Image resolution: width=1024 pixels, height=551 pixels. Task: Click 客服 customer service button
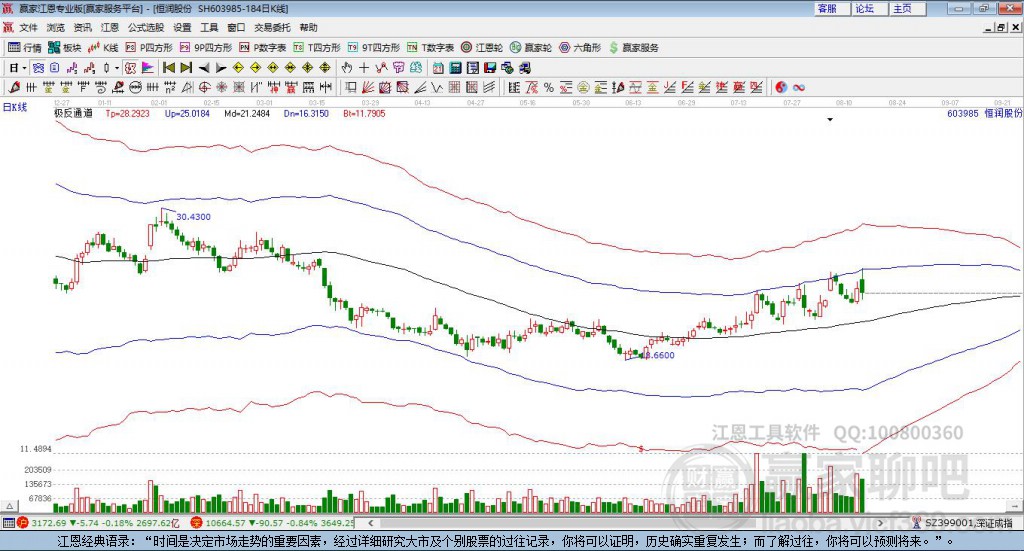coord(833,8)
